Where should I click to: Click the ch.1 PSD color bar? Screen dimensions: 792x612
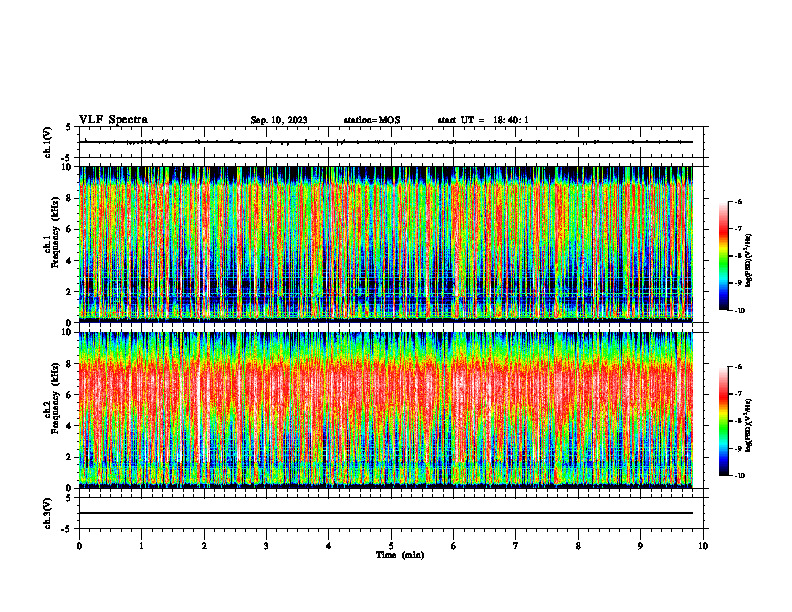[x=723, y=256]
